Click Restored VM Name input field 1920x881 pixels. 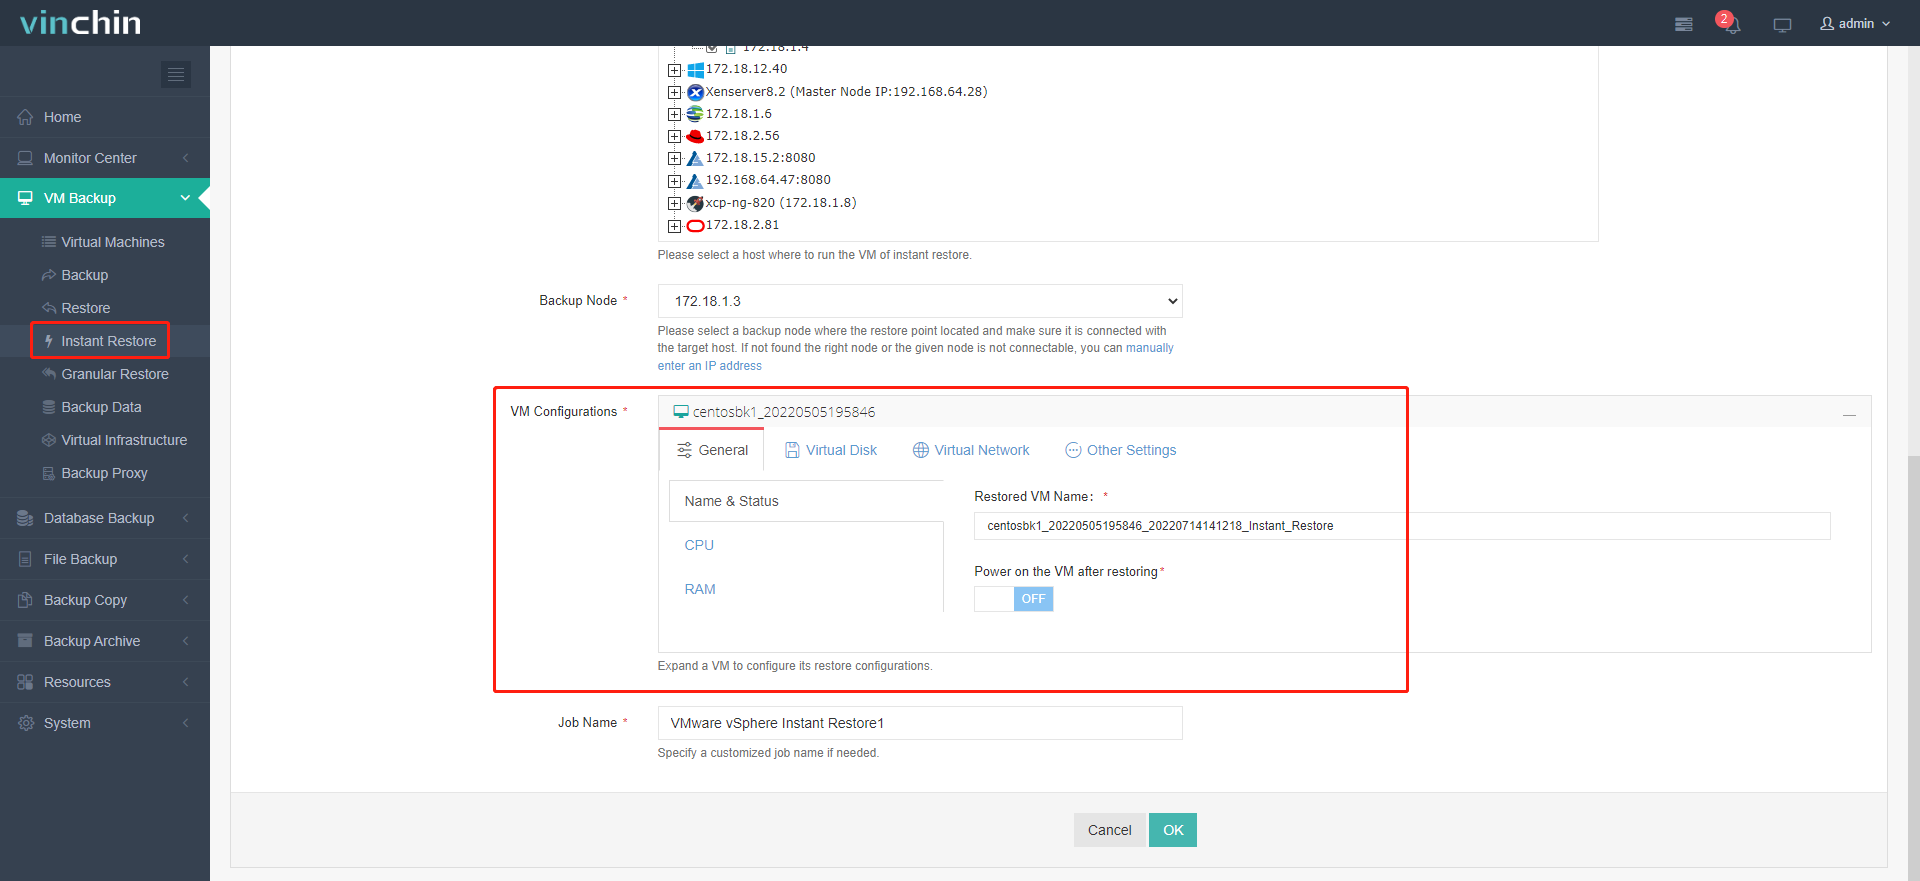[1402, 526]
